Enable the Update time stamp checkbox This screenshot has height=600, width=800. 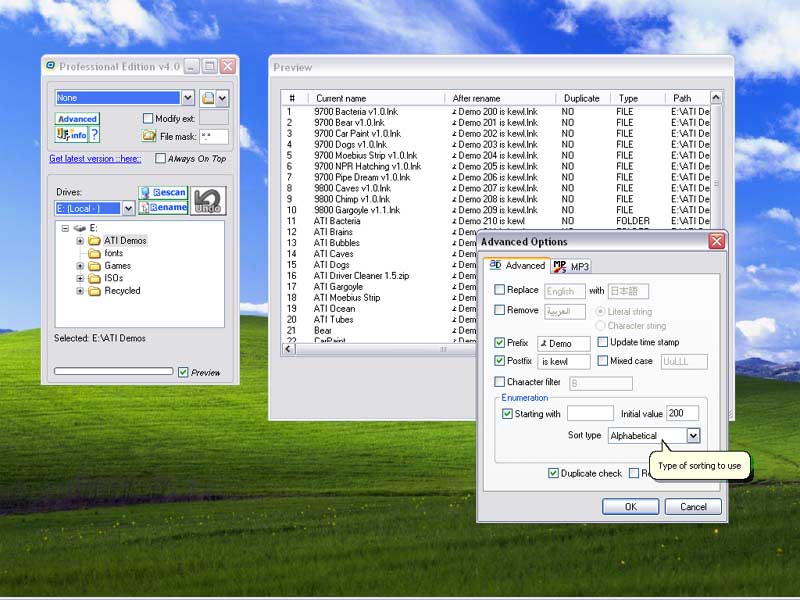coord(603,342)
